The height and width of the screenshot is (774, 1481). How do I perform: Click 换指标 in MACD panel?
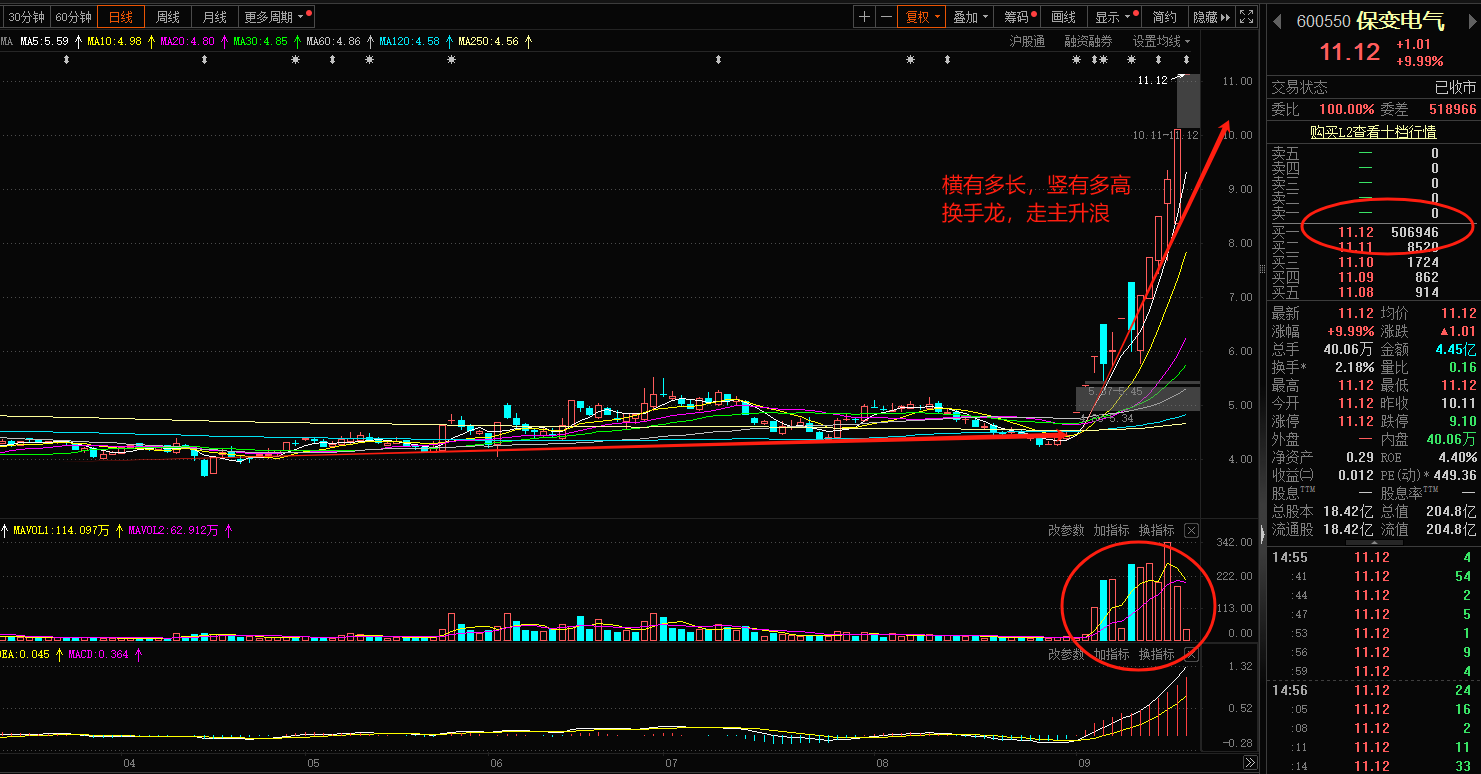pyautogui.click(x=1157, y=654)
